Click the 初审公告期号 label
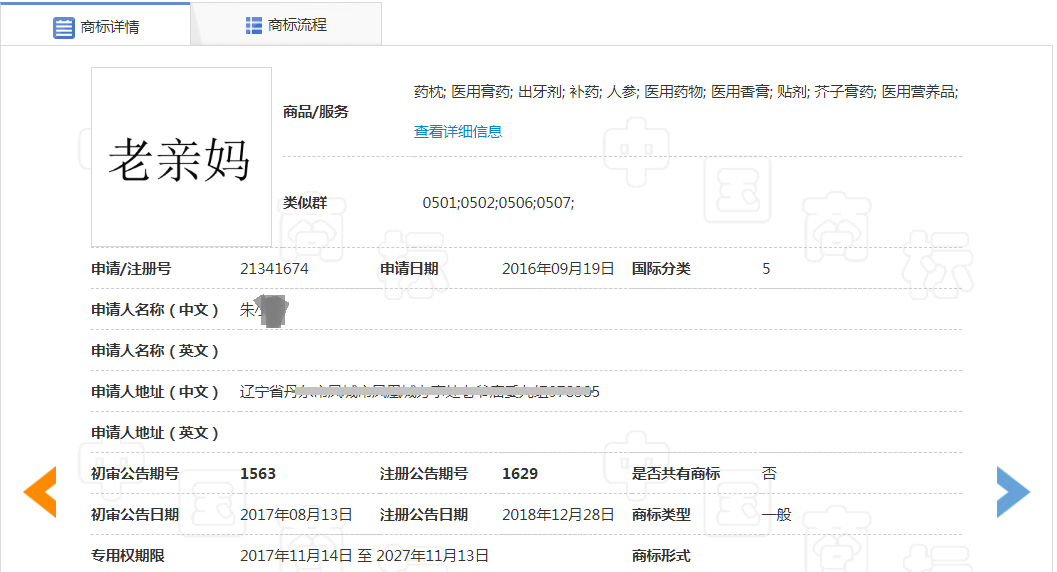This screenshot has height=572, width=1057. click(135, 474)
